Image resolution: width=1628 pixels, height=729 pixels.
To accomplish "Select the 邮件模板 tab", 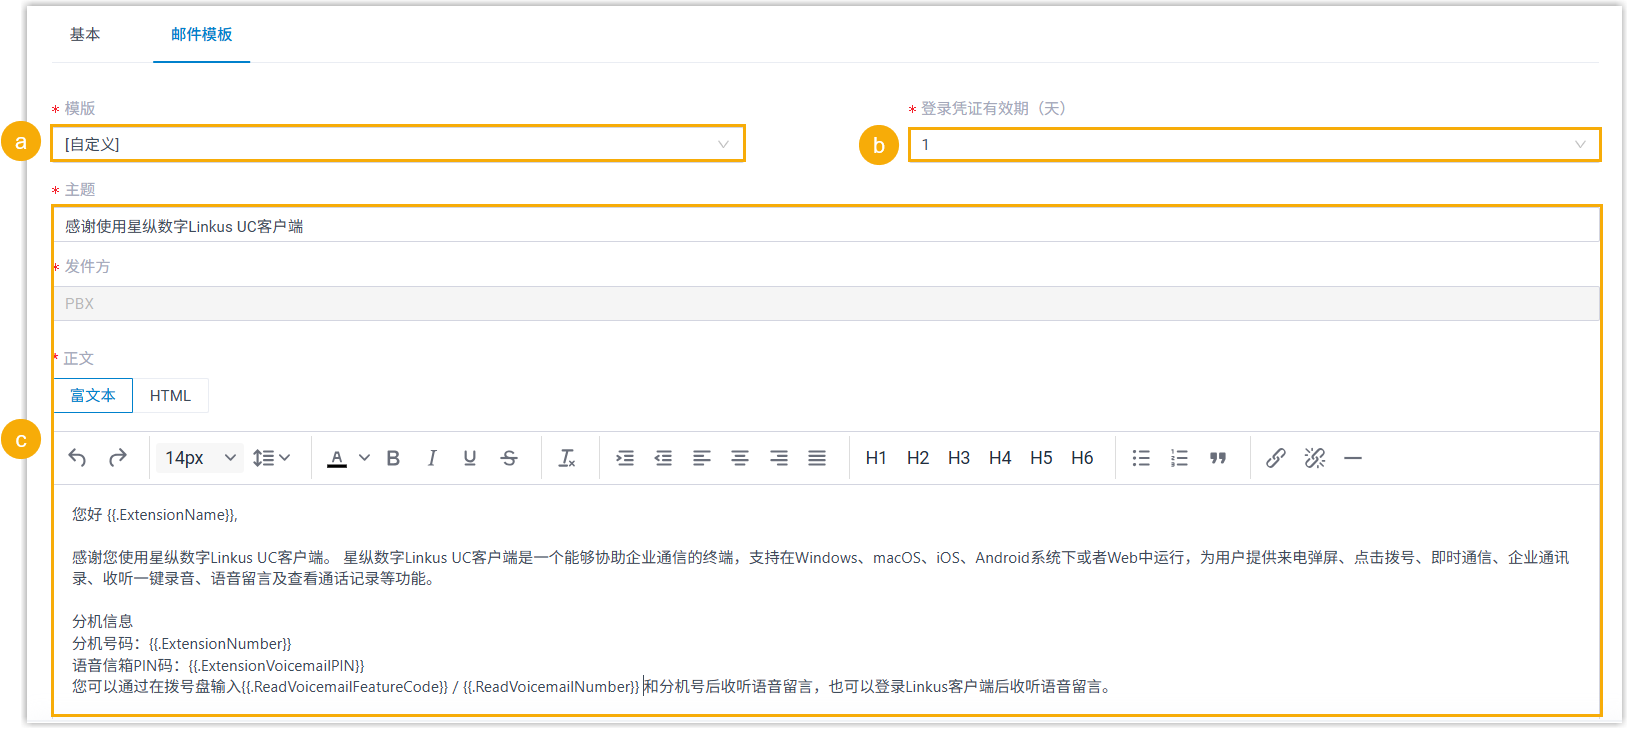I will [x=201, y=35].
